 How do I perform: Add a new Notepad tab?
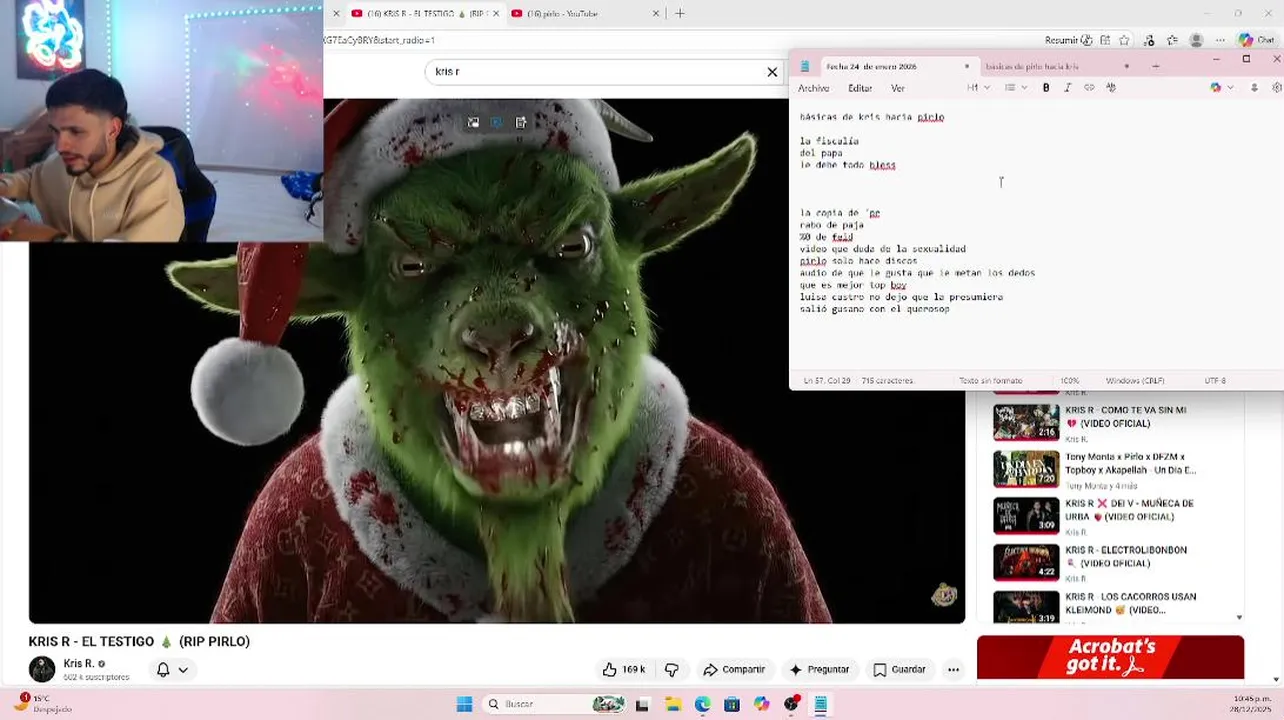1155,66
